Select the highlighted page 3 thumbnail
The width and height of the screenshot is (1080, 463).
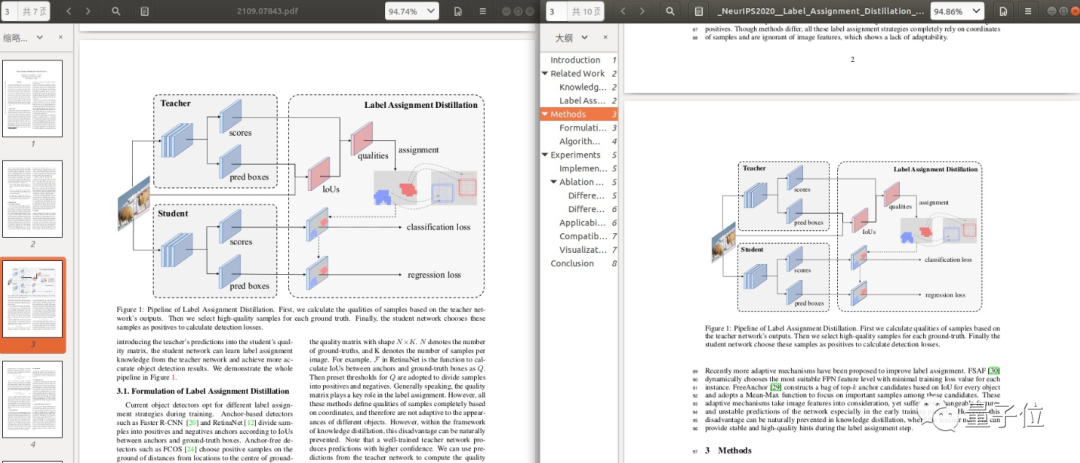click(x=32, y=299)
